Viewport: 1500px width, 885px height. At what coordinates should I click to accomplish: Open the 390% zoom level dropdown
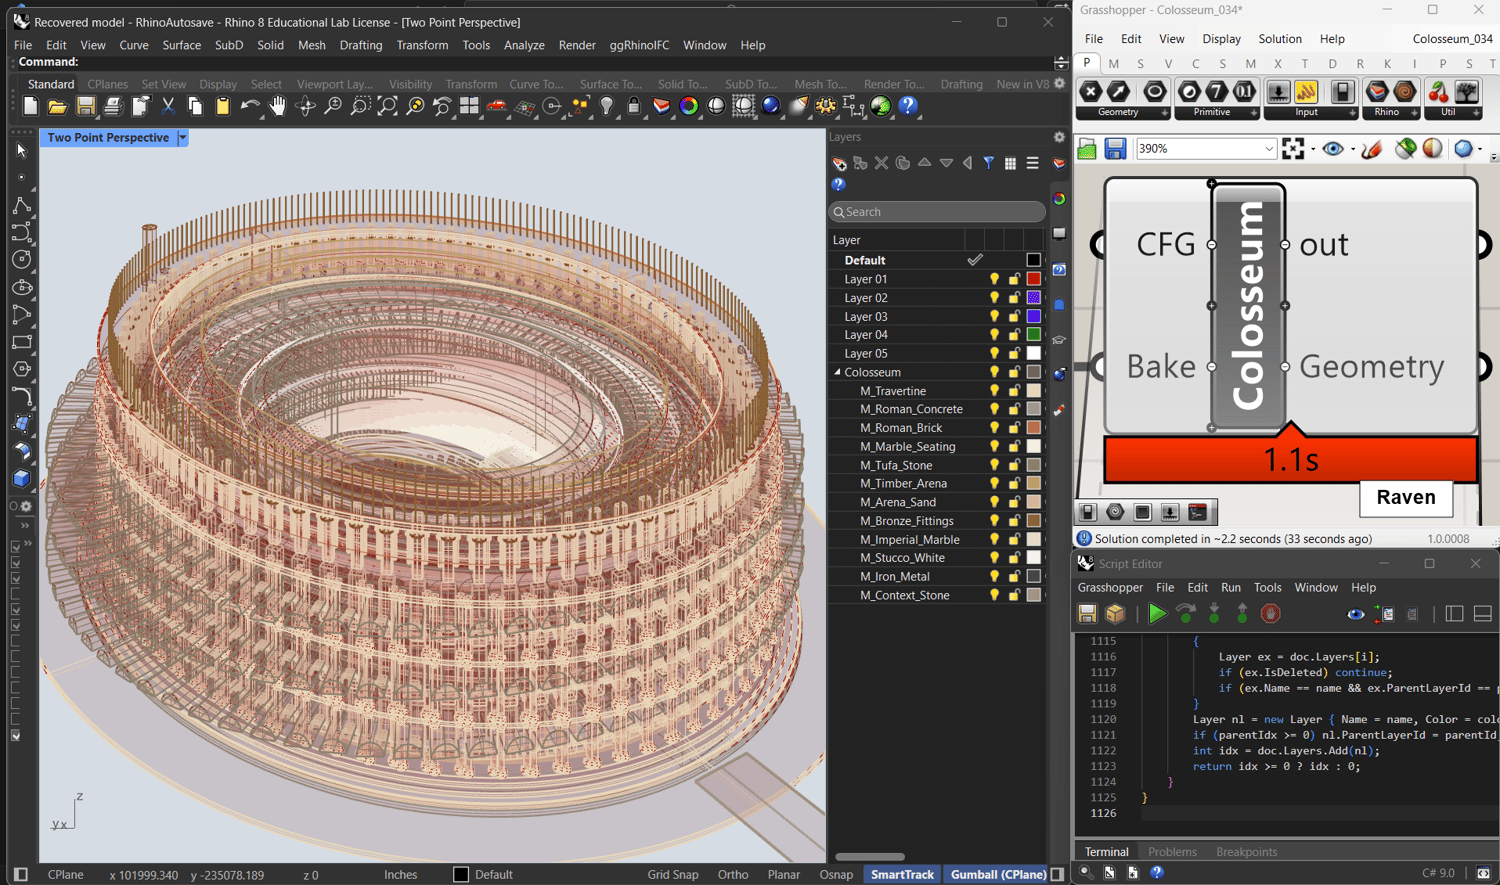click(1268, 149)
